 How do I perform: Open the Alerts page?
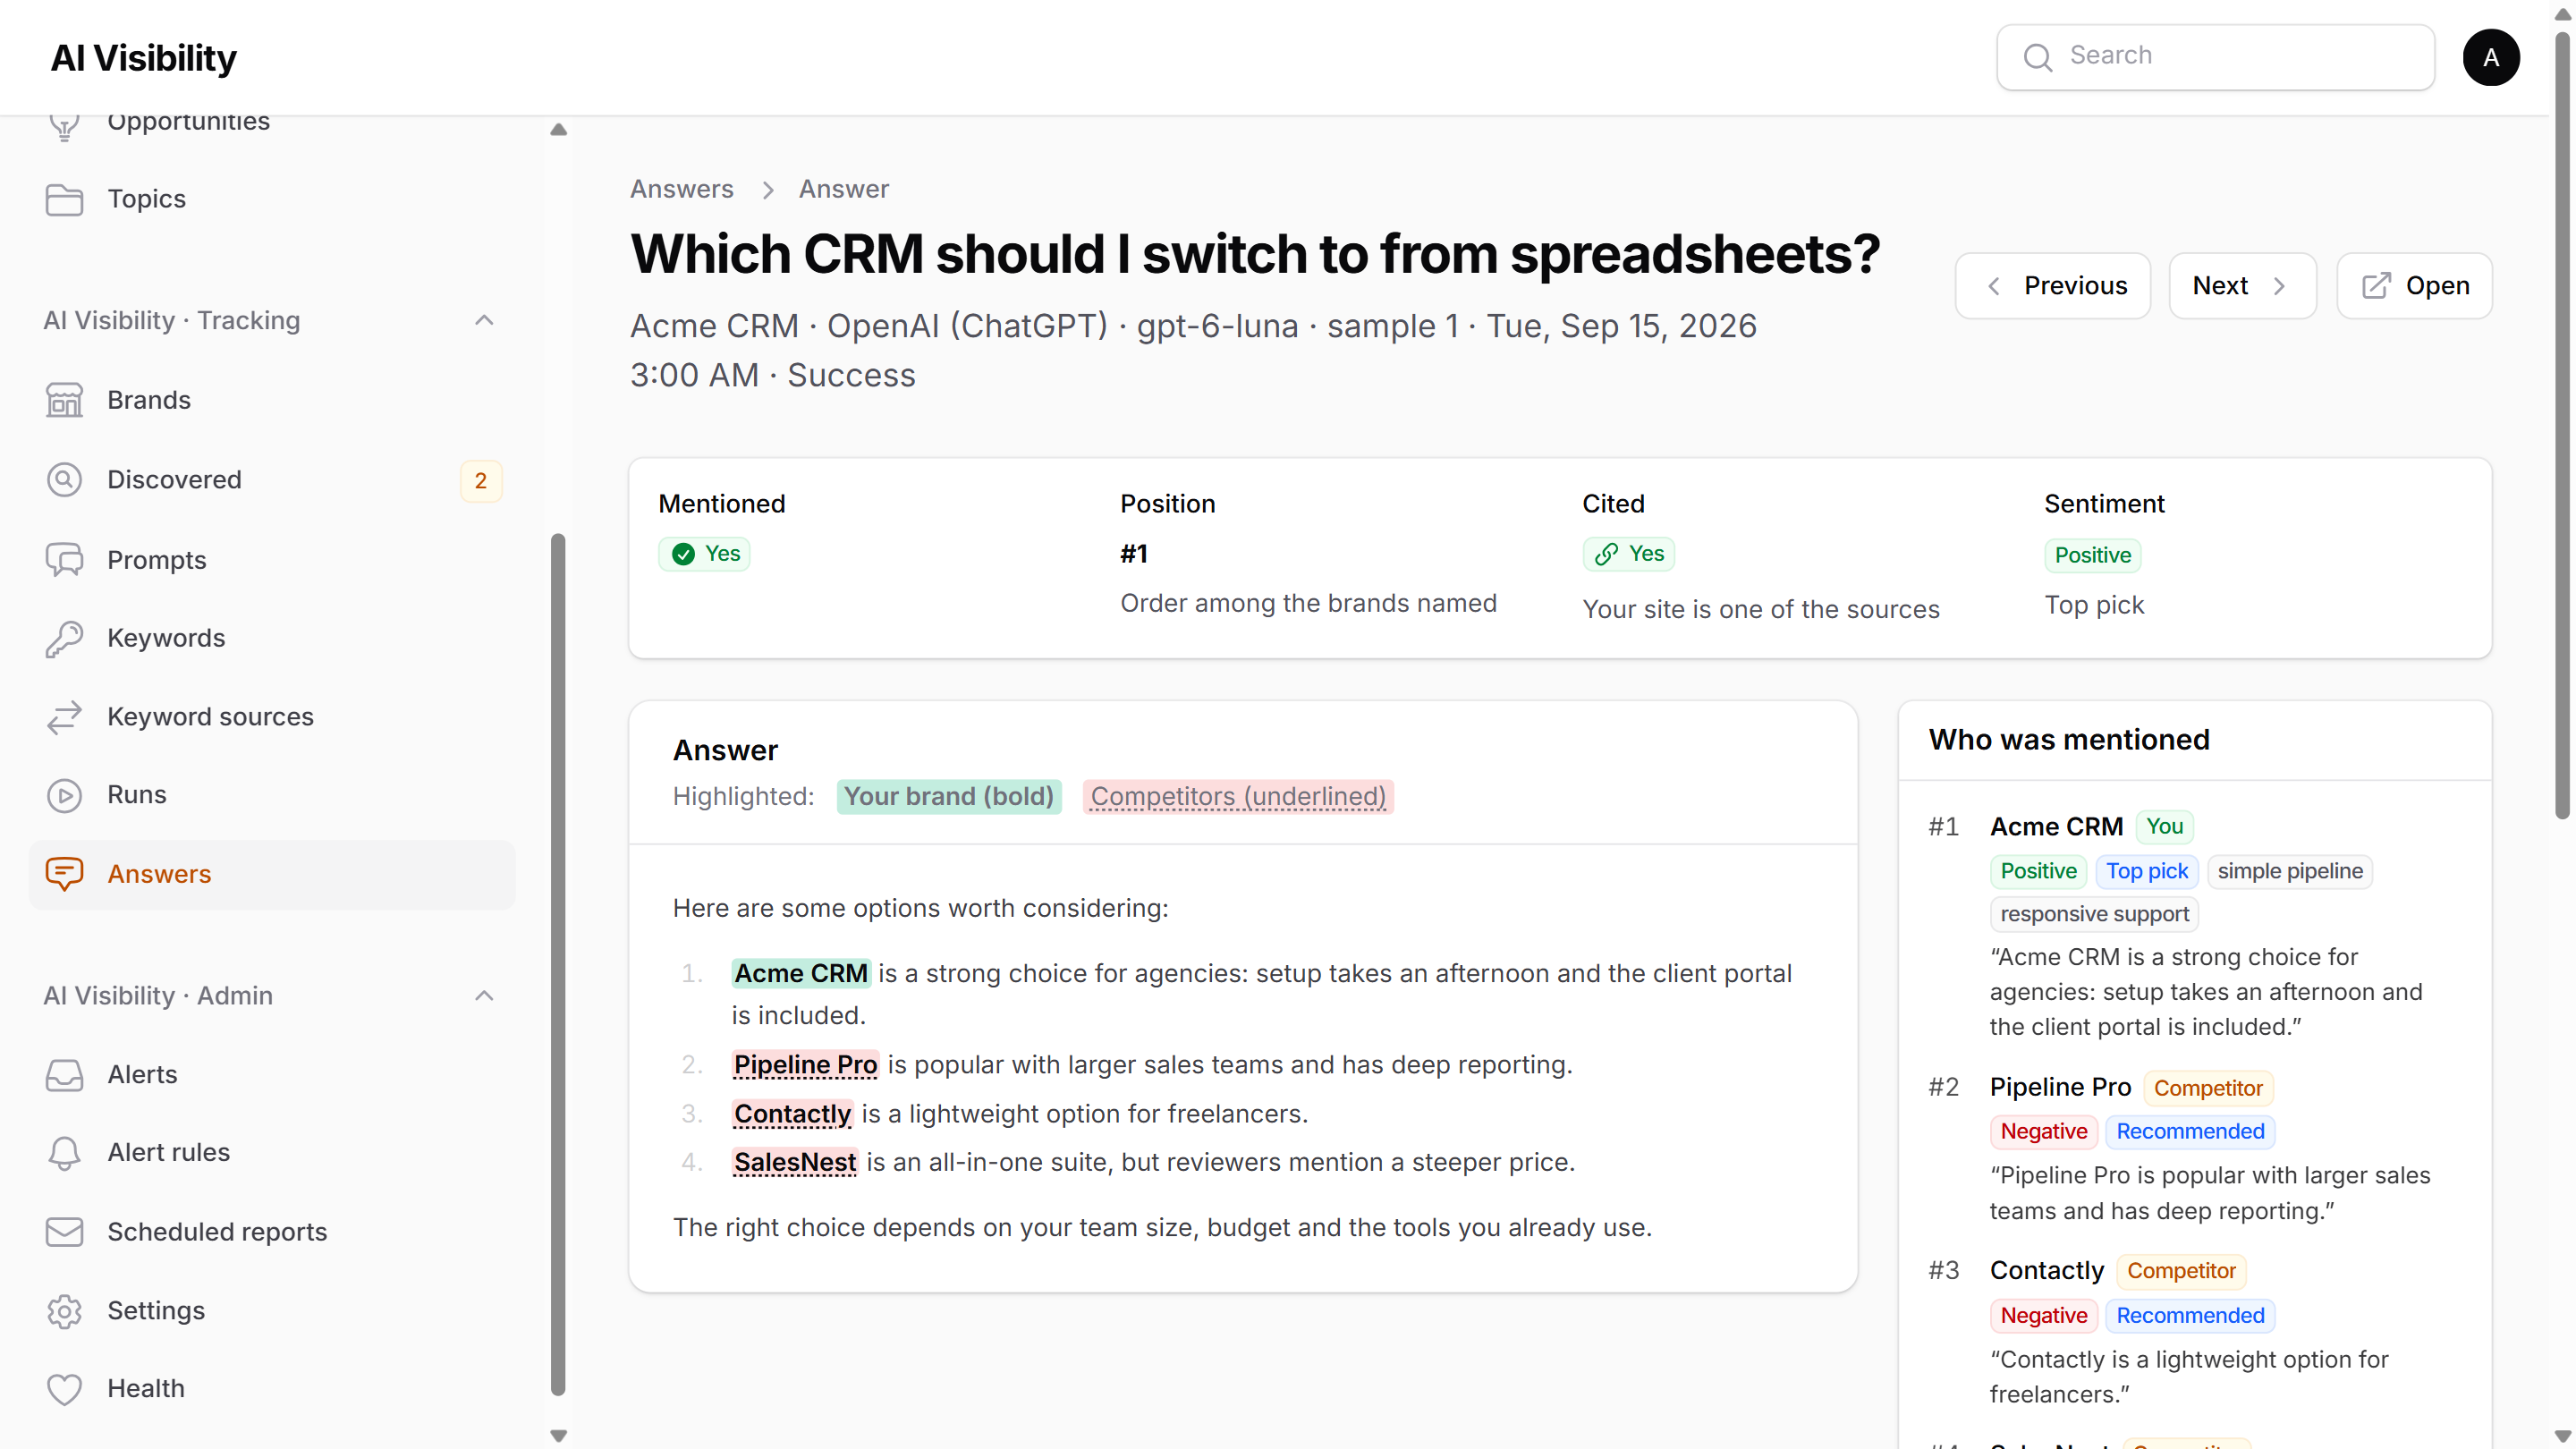coord(272,1075)
